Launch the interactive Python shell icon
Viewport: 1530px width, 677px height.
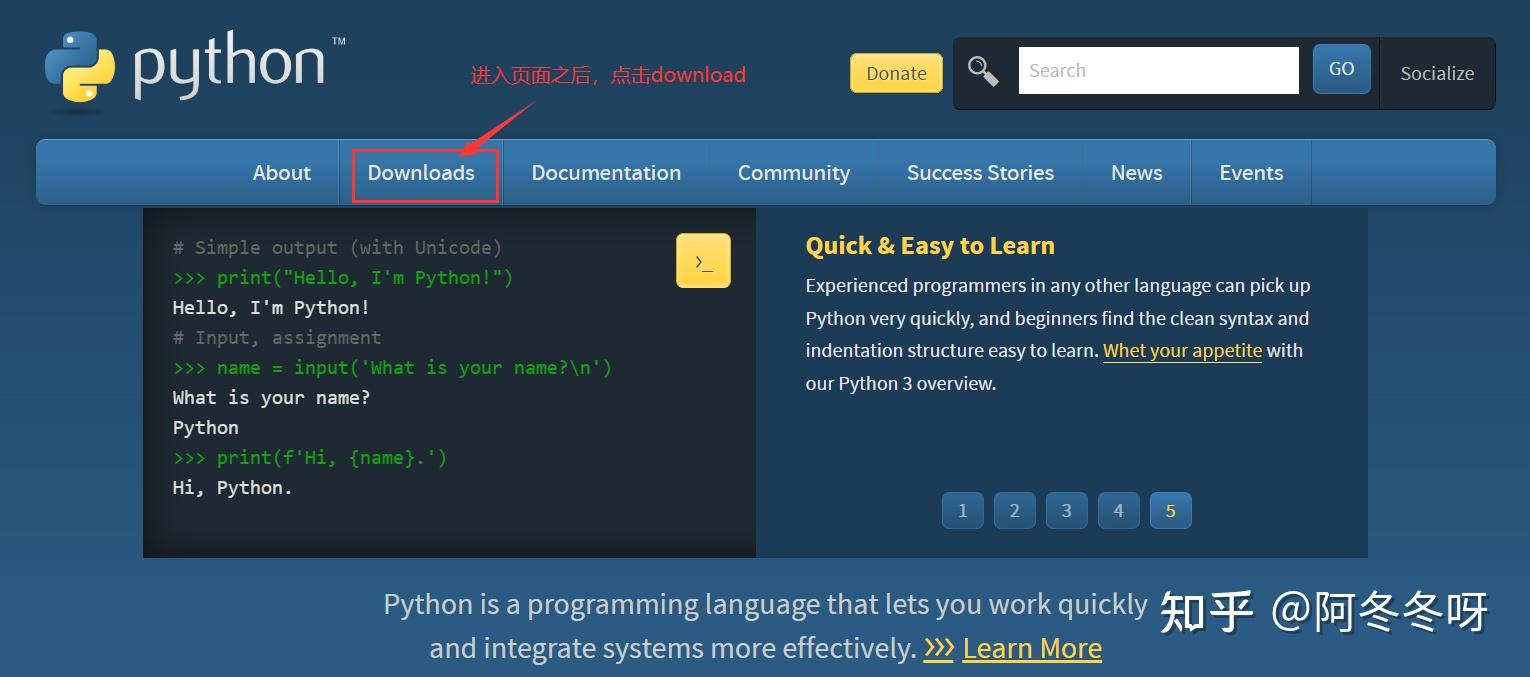[703, 260]
